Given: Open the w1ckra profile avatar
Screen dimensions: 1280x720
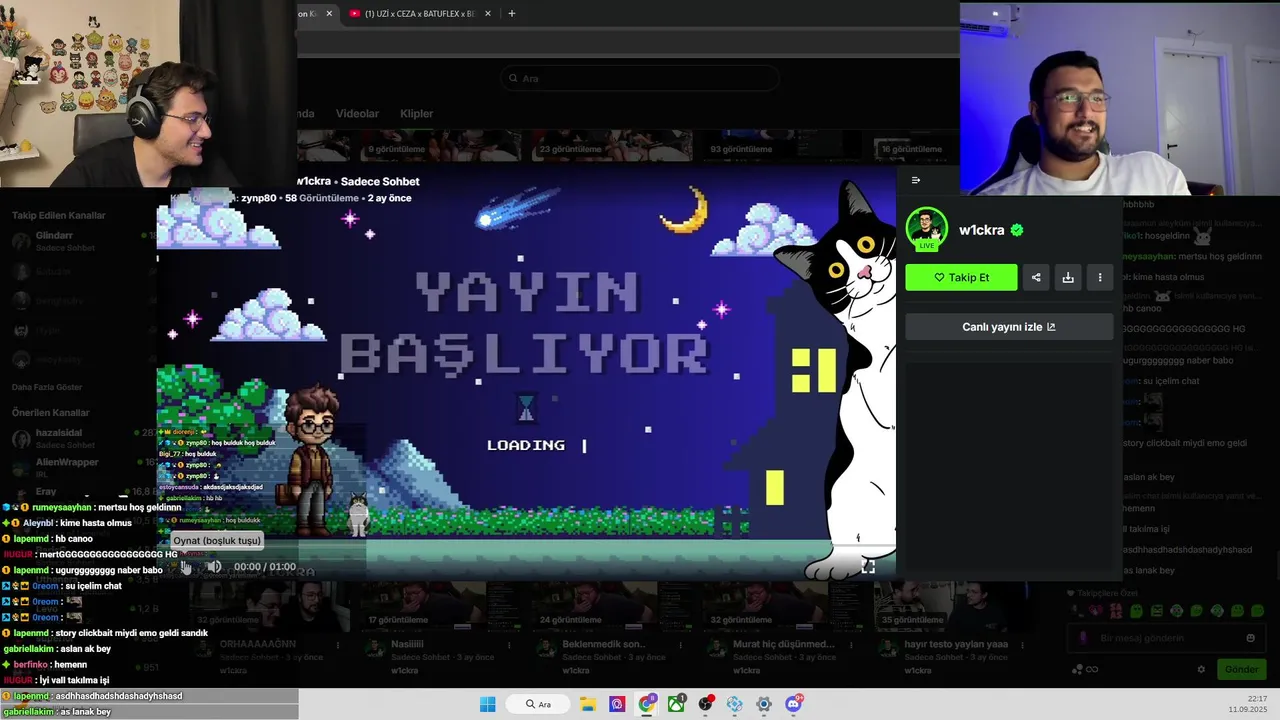Looking at the screenshot, I should click(x=926, y=229).
